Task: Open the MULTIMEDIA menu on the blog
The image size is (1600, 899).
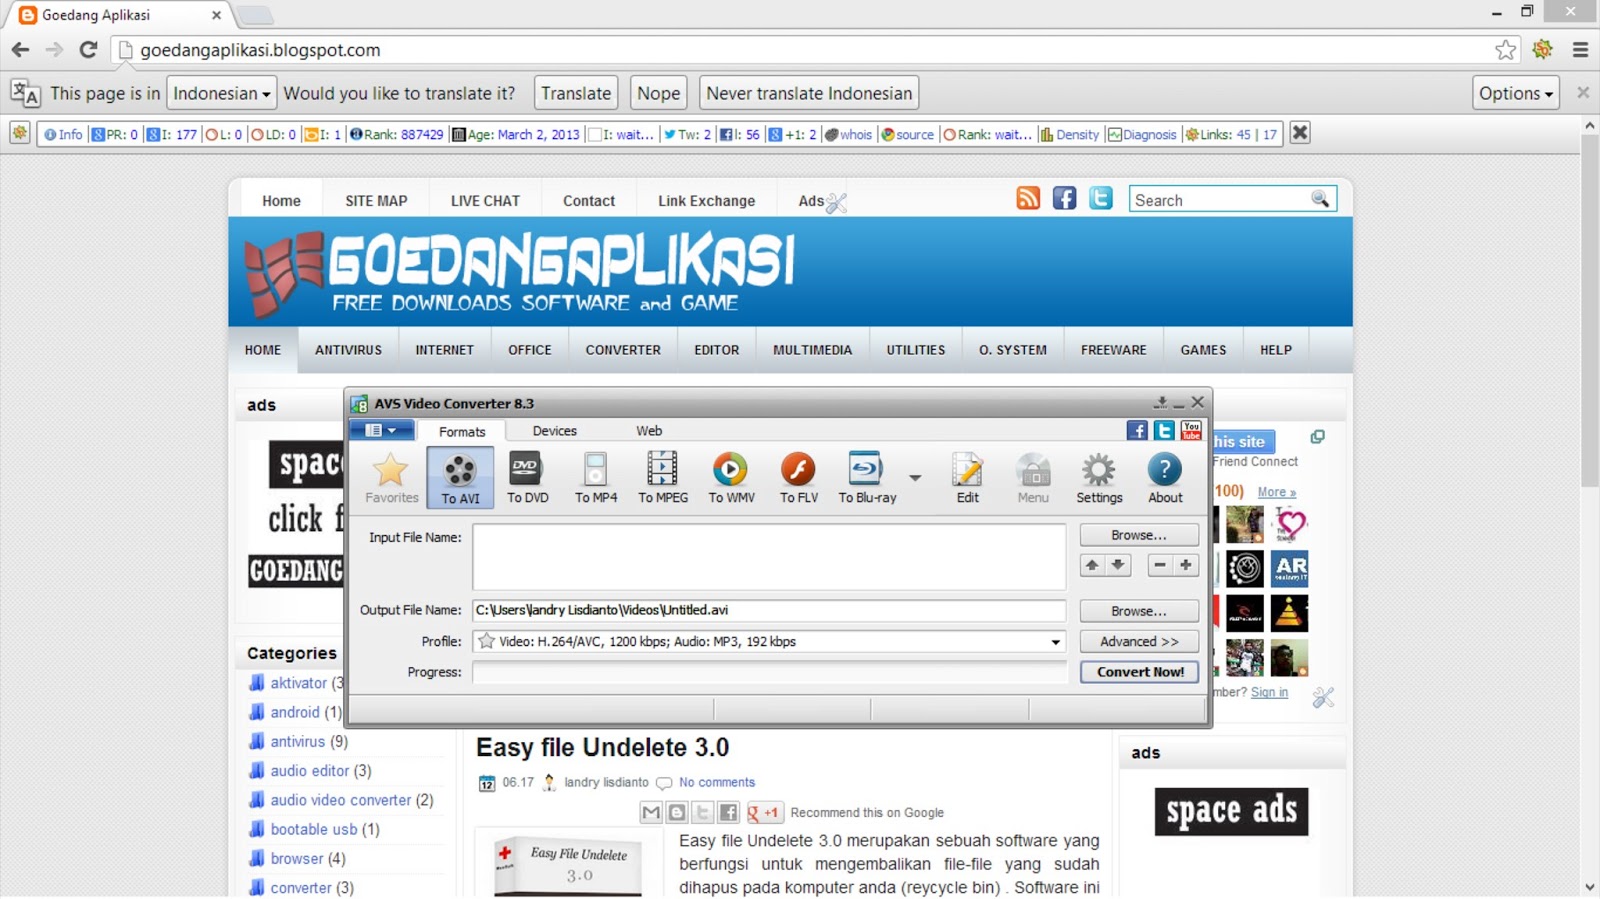Action: click(812, 350)
